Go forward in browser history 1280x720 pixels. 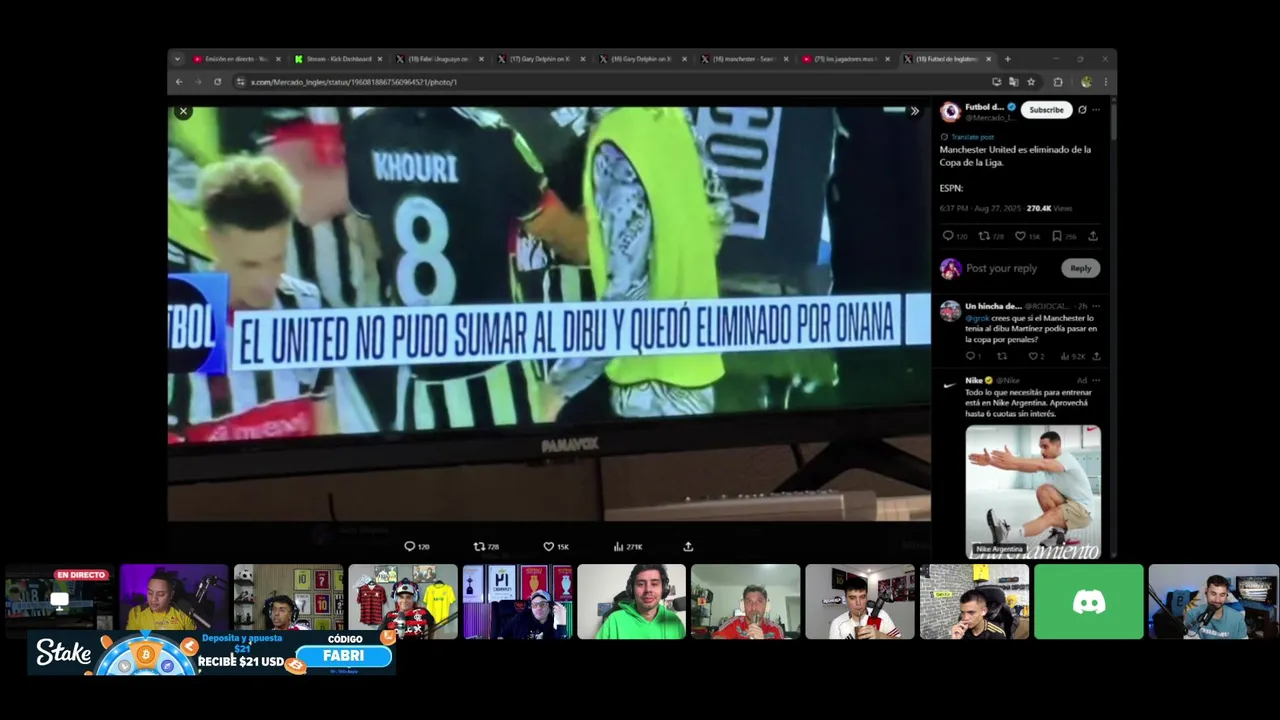(x=198, y=82)
